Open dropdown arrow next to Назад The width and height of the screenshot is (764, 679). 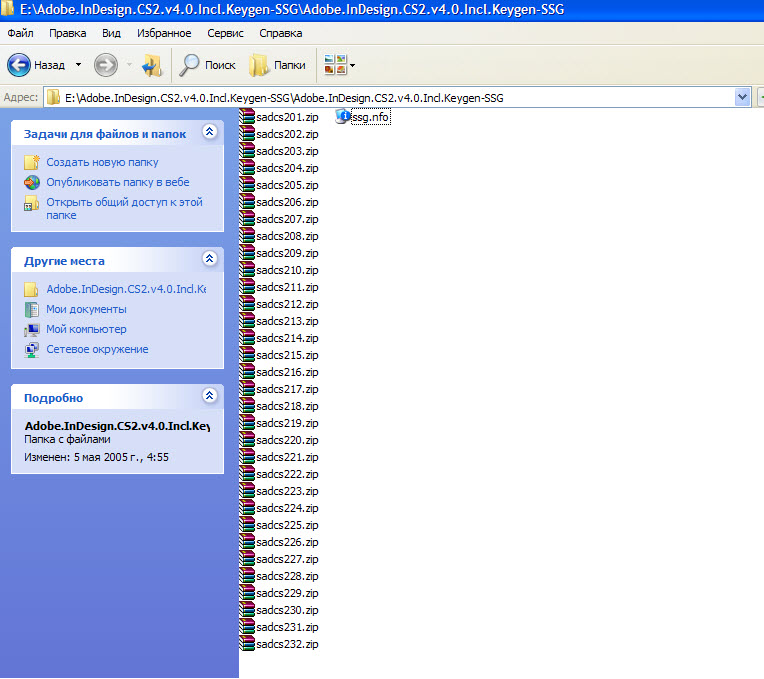coord(78,64)
